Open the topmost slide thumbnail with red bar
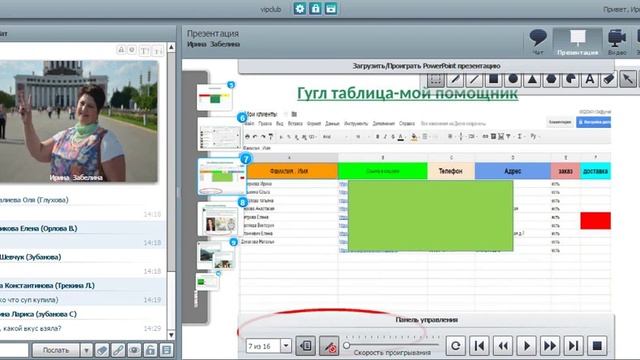 point(215,97)
